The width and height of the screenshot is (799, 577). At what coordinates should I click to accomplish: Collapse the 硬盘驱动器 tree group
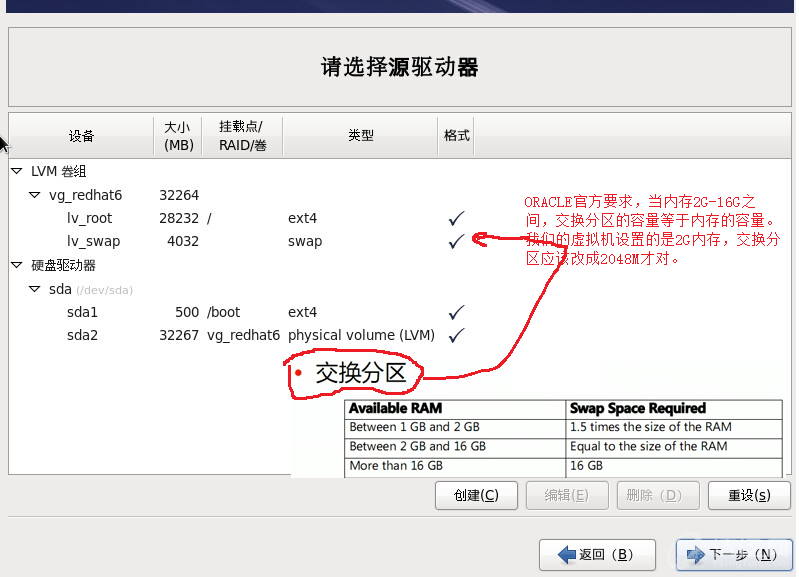coord(16,265)
